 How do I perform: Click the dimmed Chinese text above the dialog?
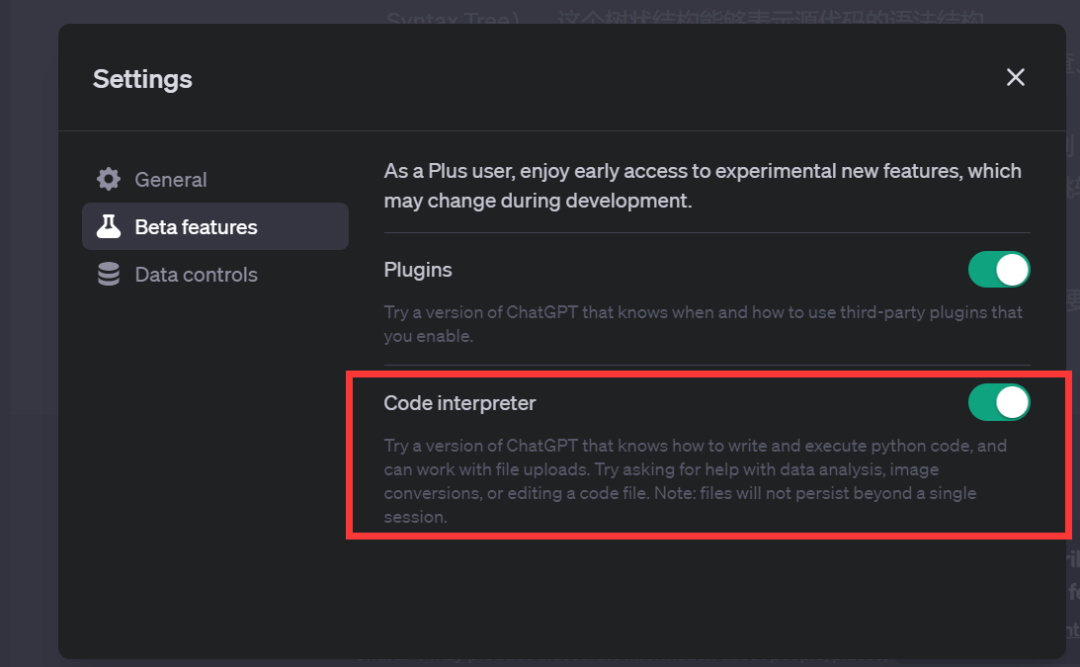(685, 17)
